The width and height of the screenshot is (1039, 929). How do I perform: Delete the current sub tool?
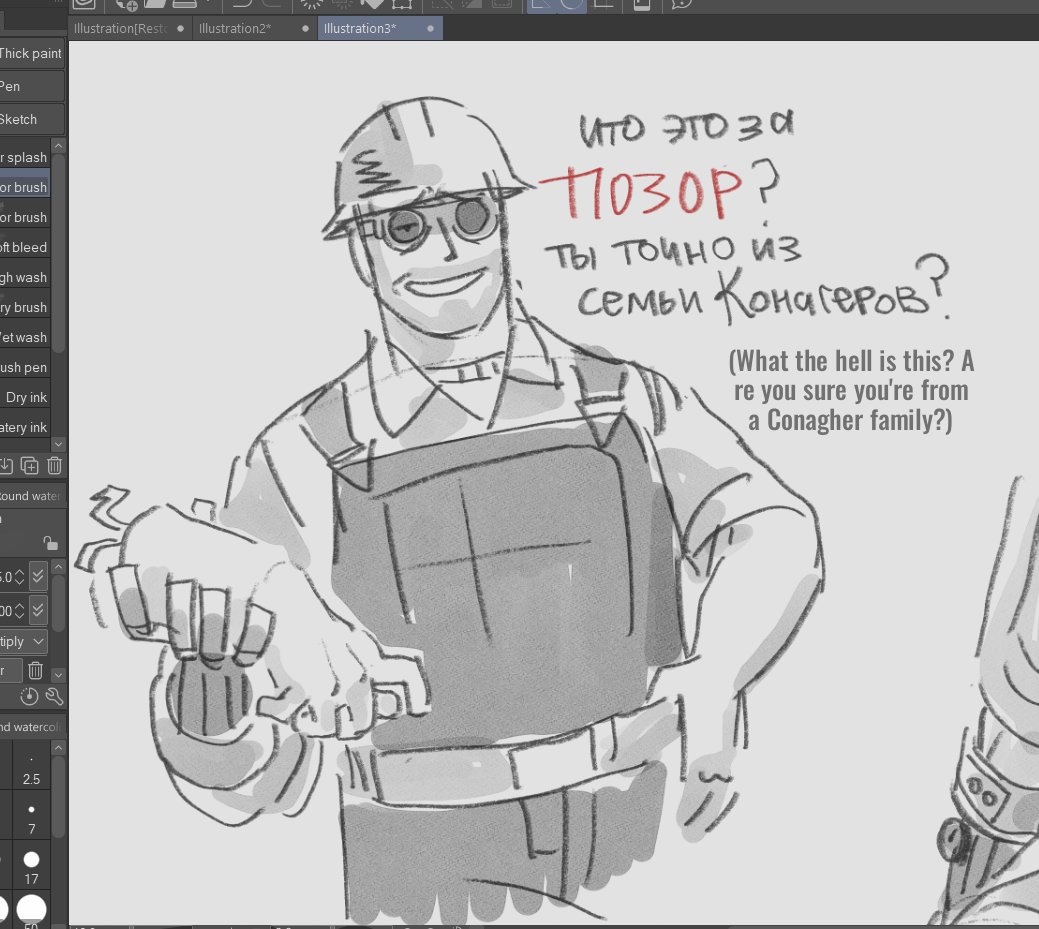point(54,466)
